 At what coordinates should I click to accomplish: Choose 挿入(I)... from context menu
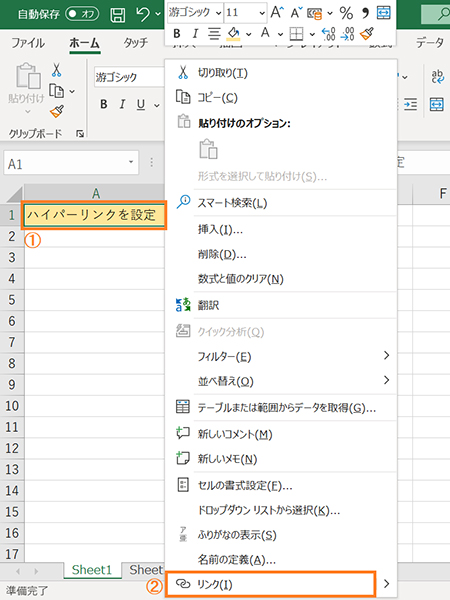click(x=281, y=229)
